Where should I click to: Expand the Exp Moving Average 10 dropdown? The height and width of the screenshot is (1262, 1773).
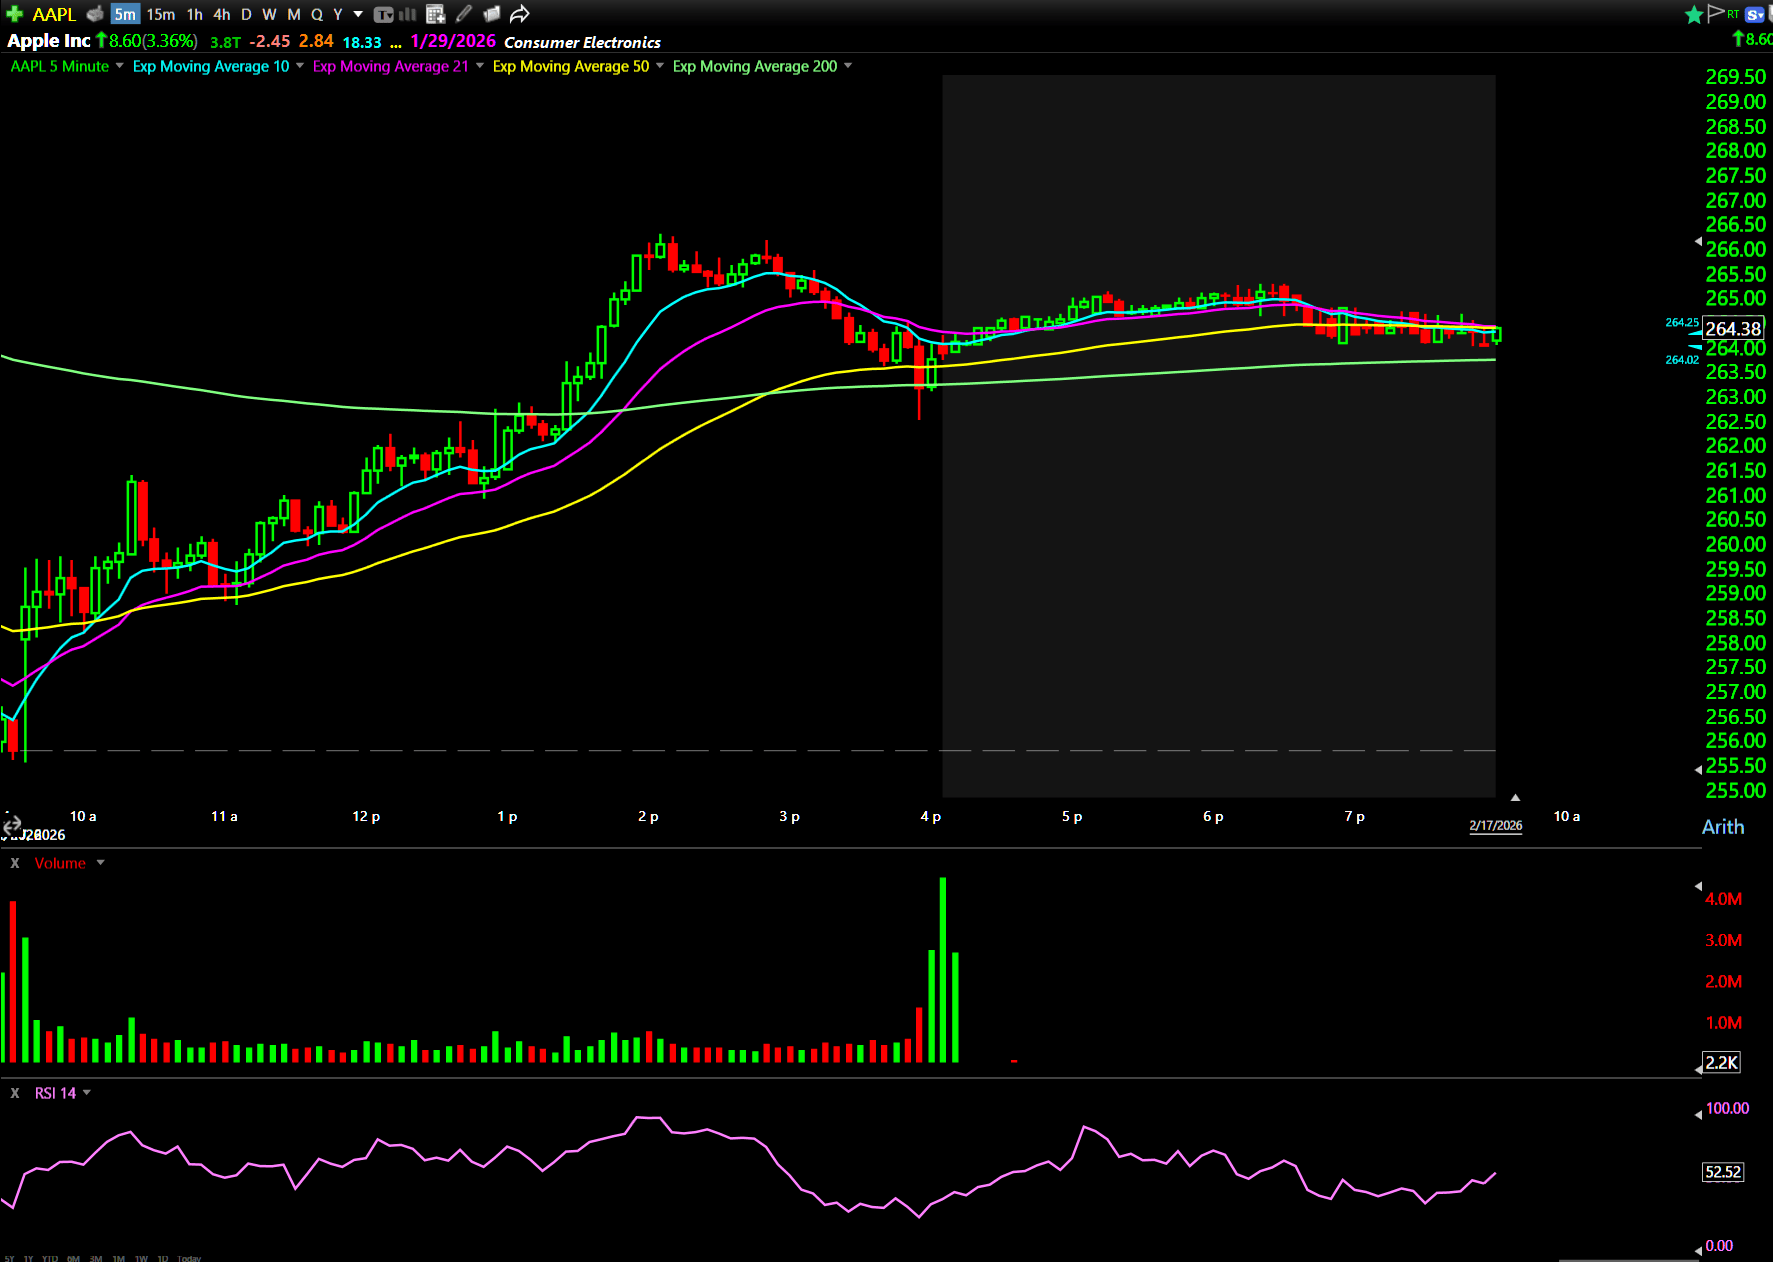pyautogui.click(x=299, y=66)
